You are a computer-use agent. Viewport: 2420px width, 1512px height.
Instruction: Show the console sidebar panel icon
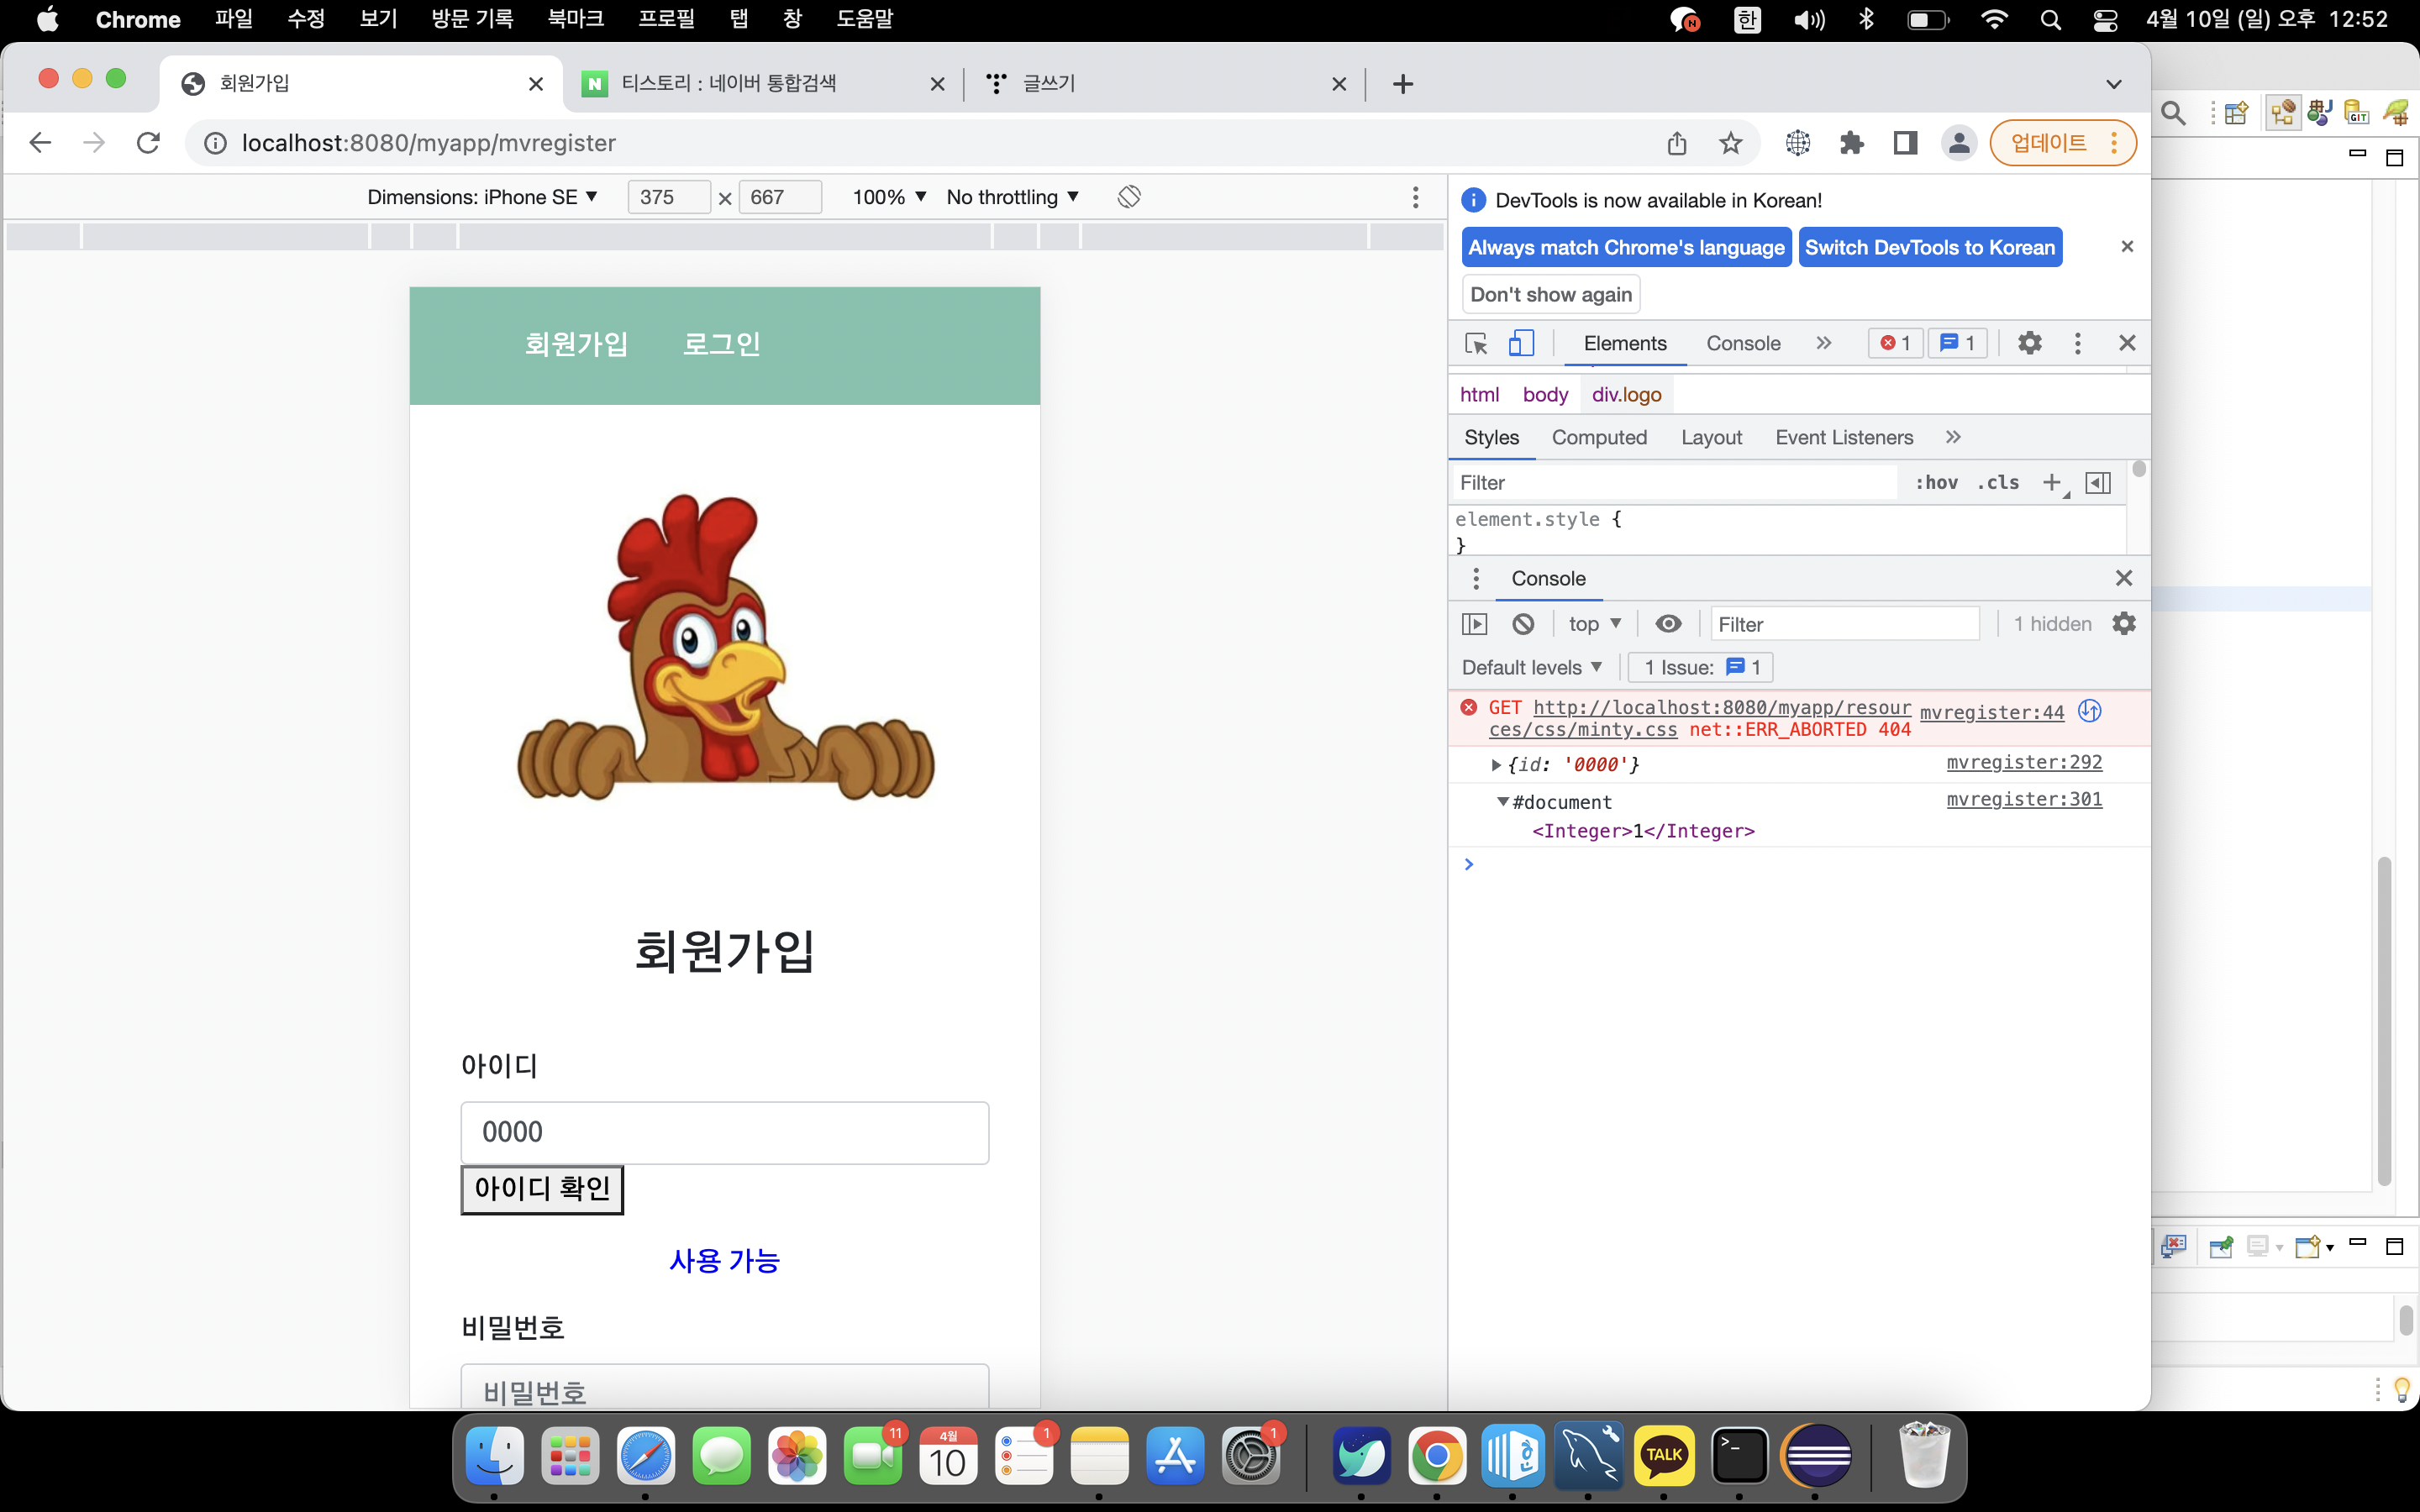click(1474, 624)
